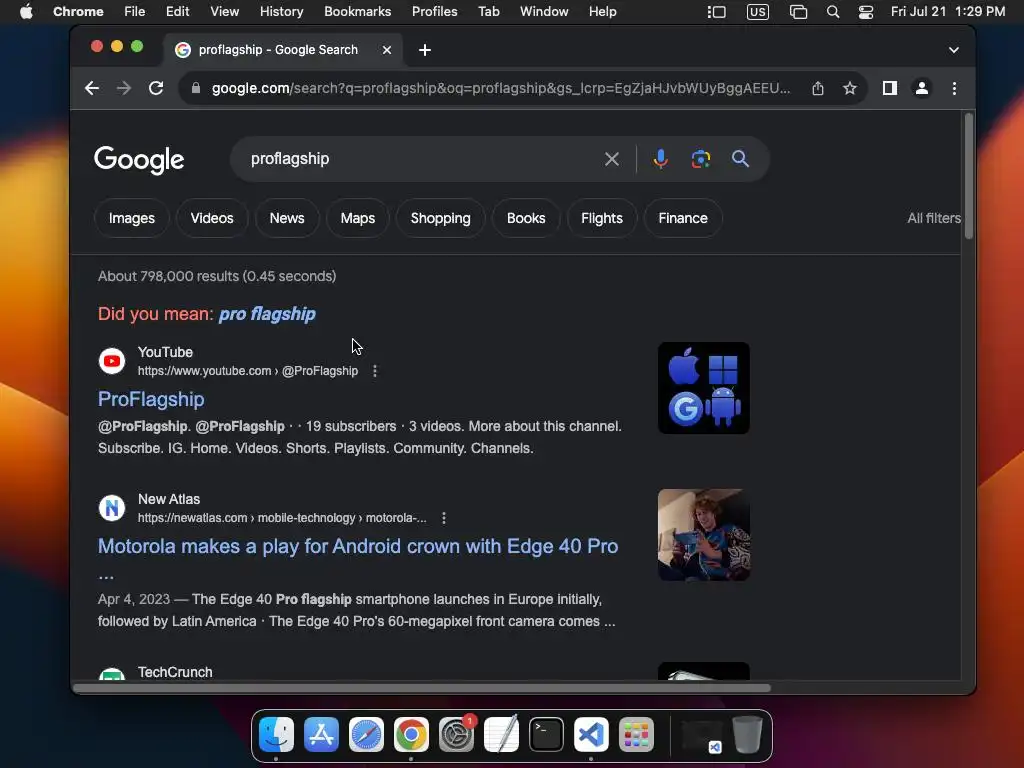Image resolution: width=1024 pixels, height=768 pixels.
Task: Click the newatlas.com breadcrumb URL
Action: point(282,518)
